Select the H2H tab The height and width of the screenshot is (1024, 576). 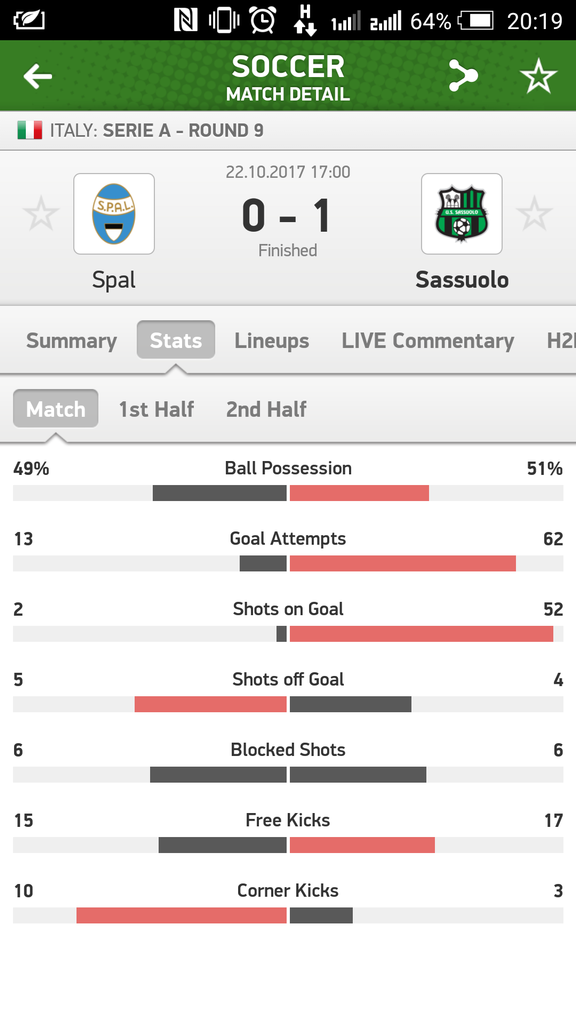pos(561,340)
